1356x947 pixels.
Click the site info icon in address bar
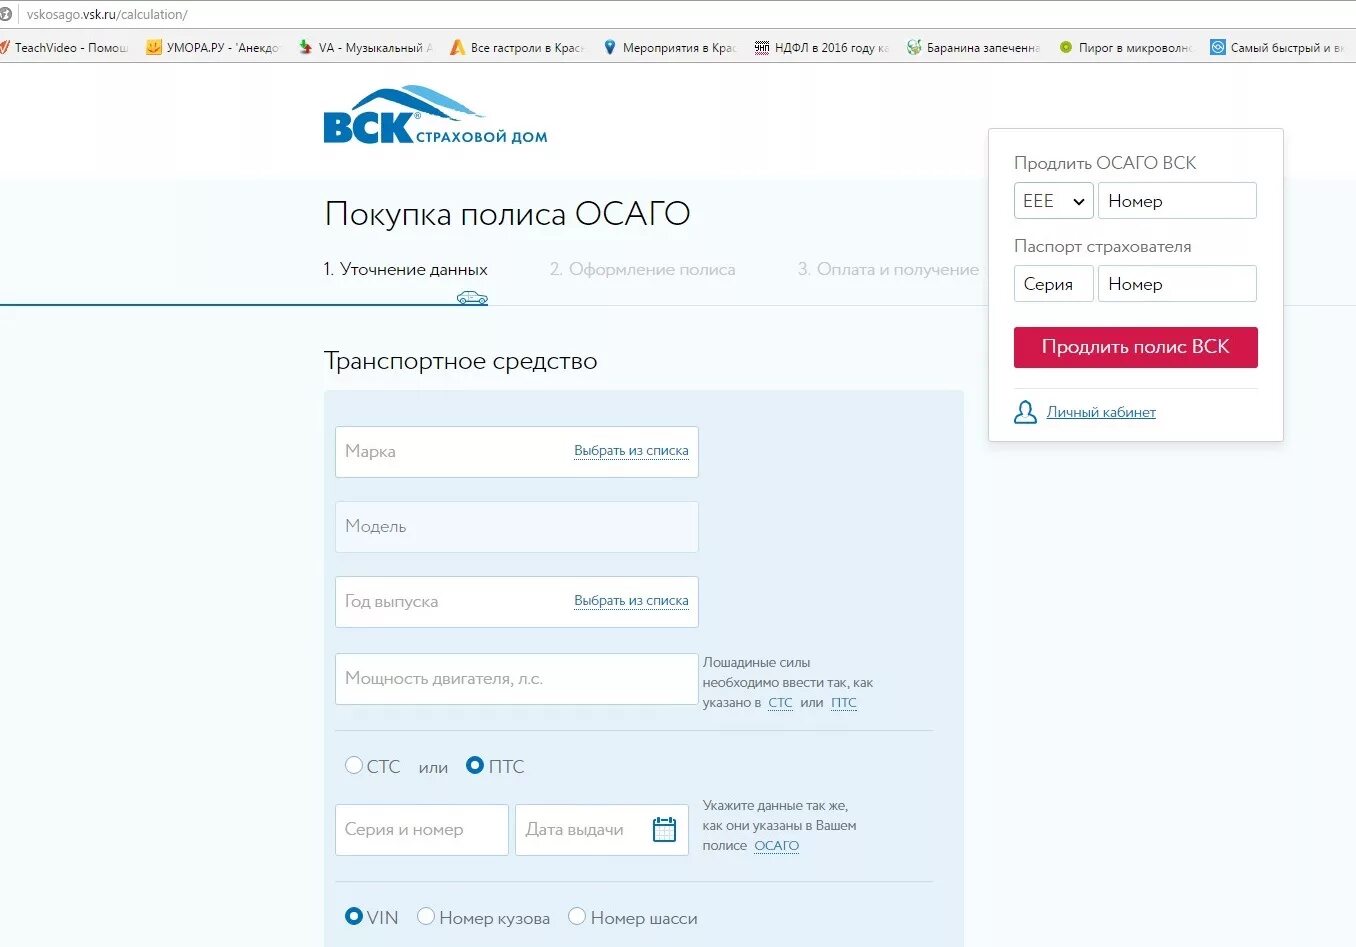(5, 14)
